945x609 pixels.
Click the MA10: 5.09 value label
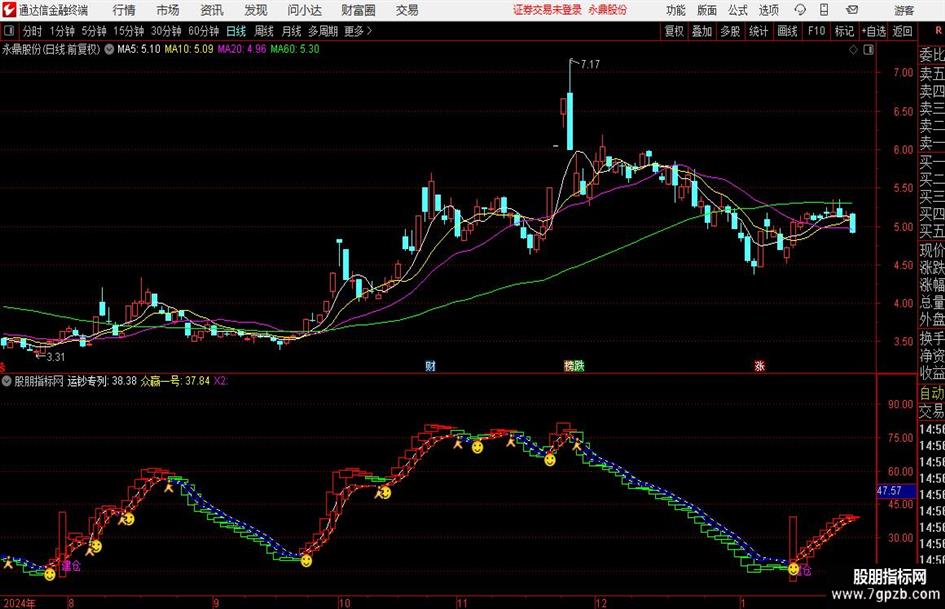click(x=189, y=49)
